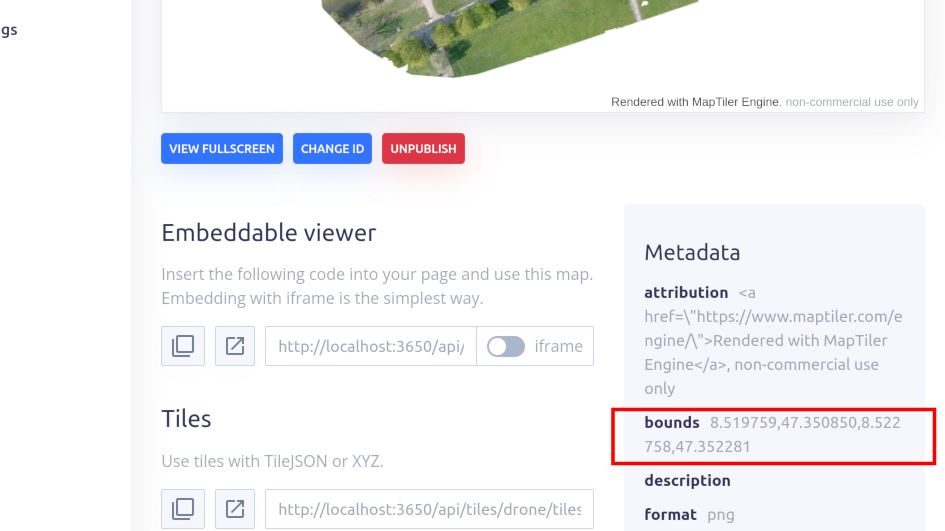Click the Tiles section heading
Screen dimensions: 945x531
[186, 418]
